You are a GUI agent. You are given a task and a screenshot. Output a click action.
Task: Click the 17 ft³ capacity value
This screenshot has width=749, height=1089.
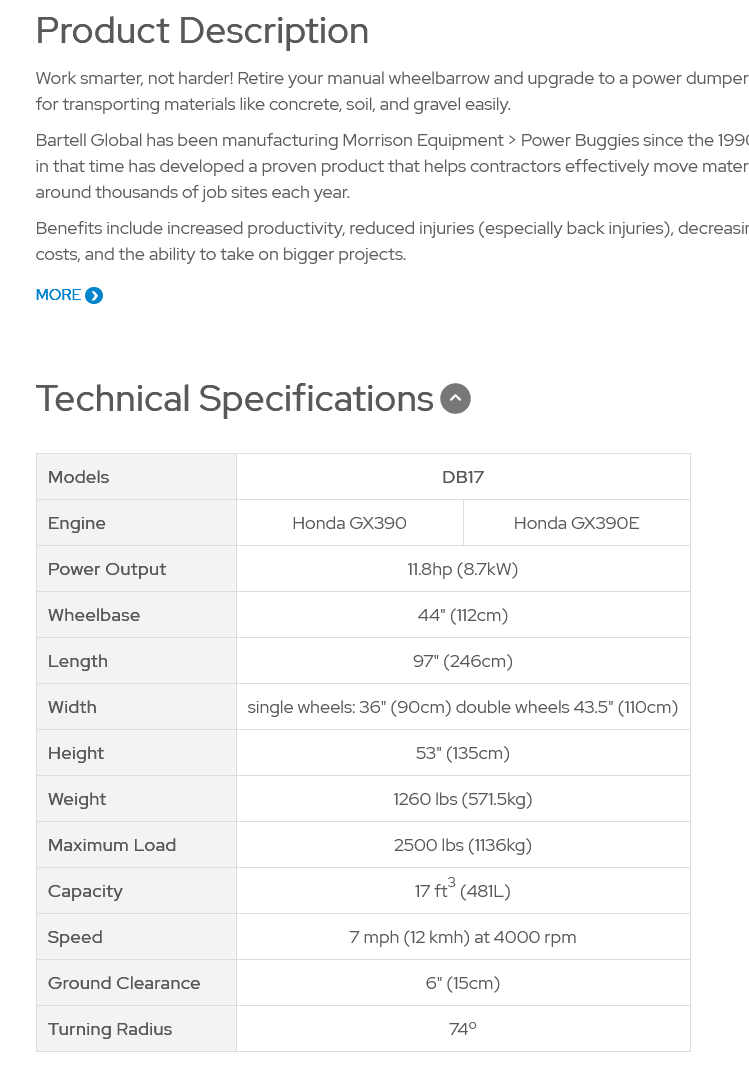(x=463, y=890)
